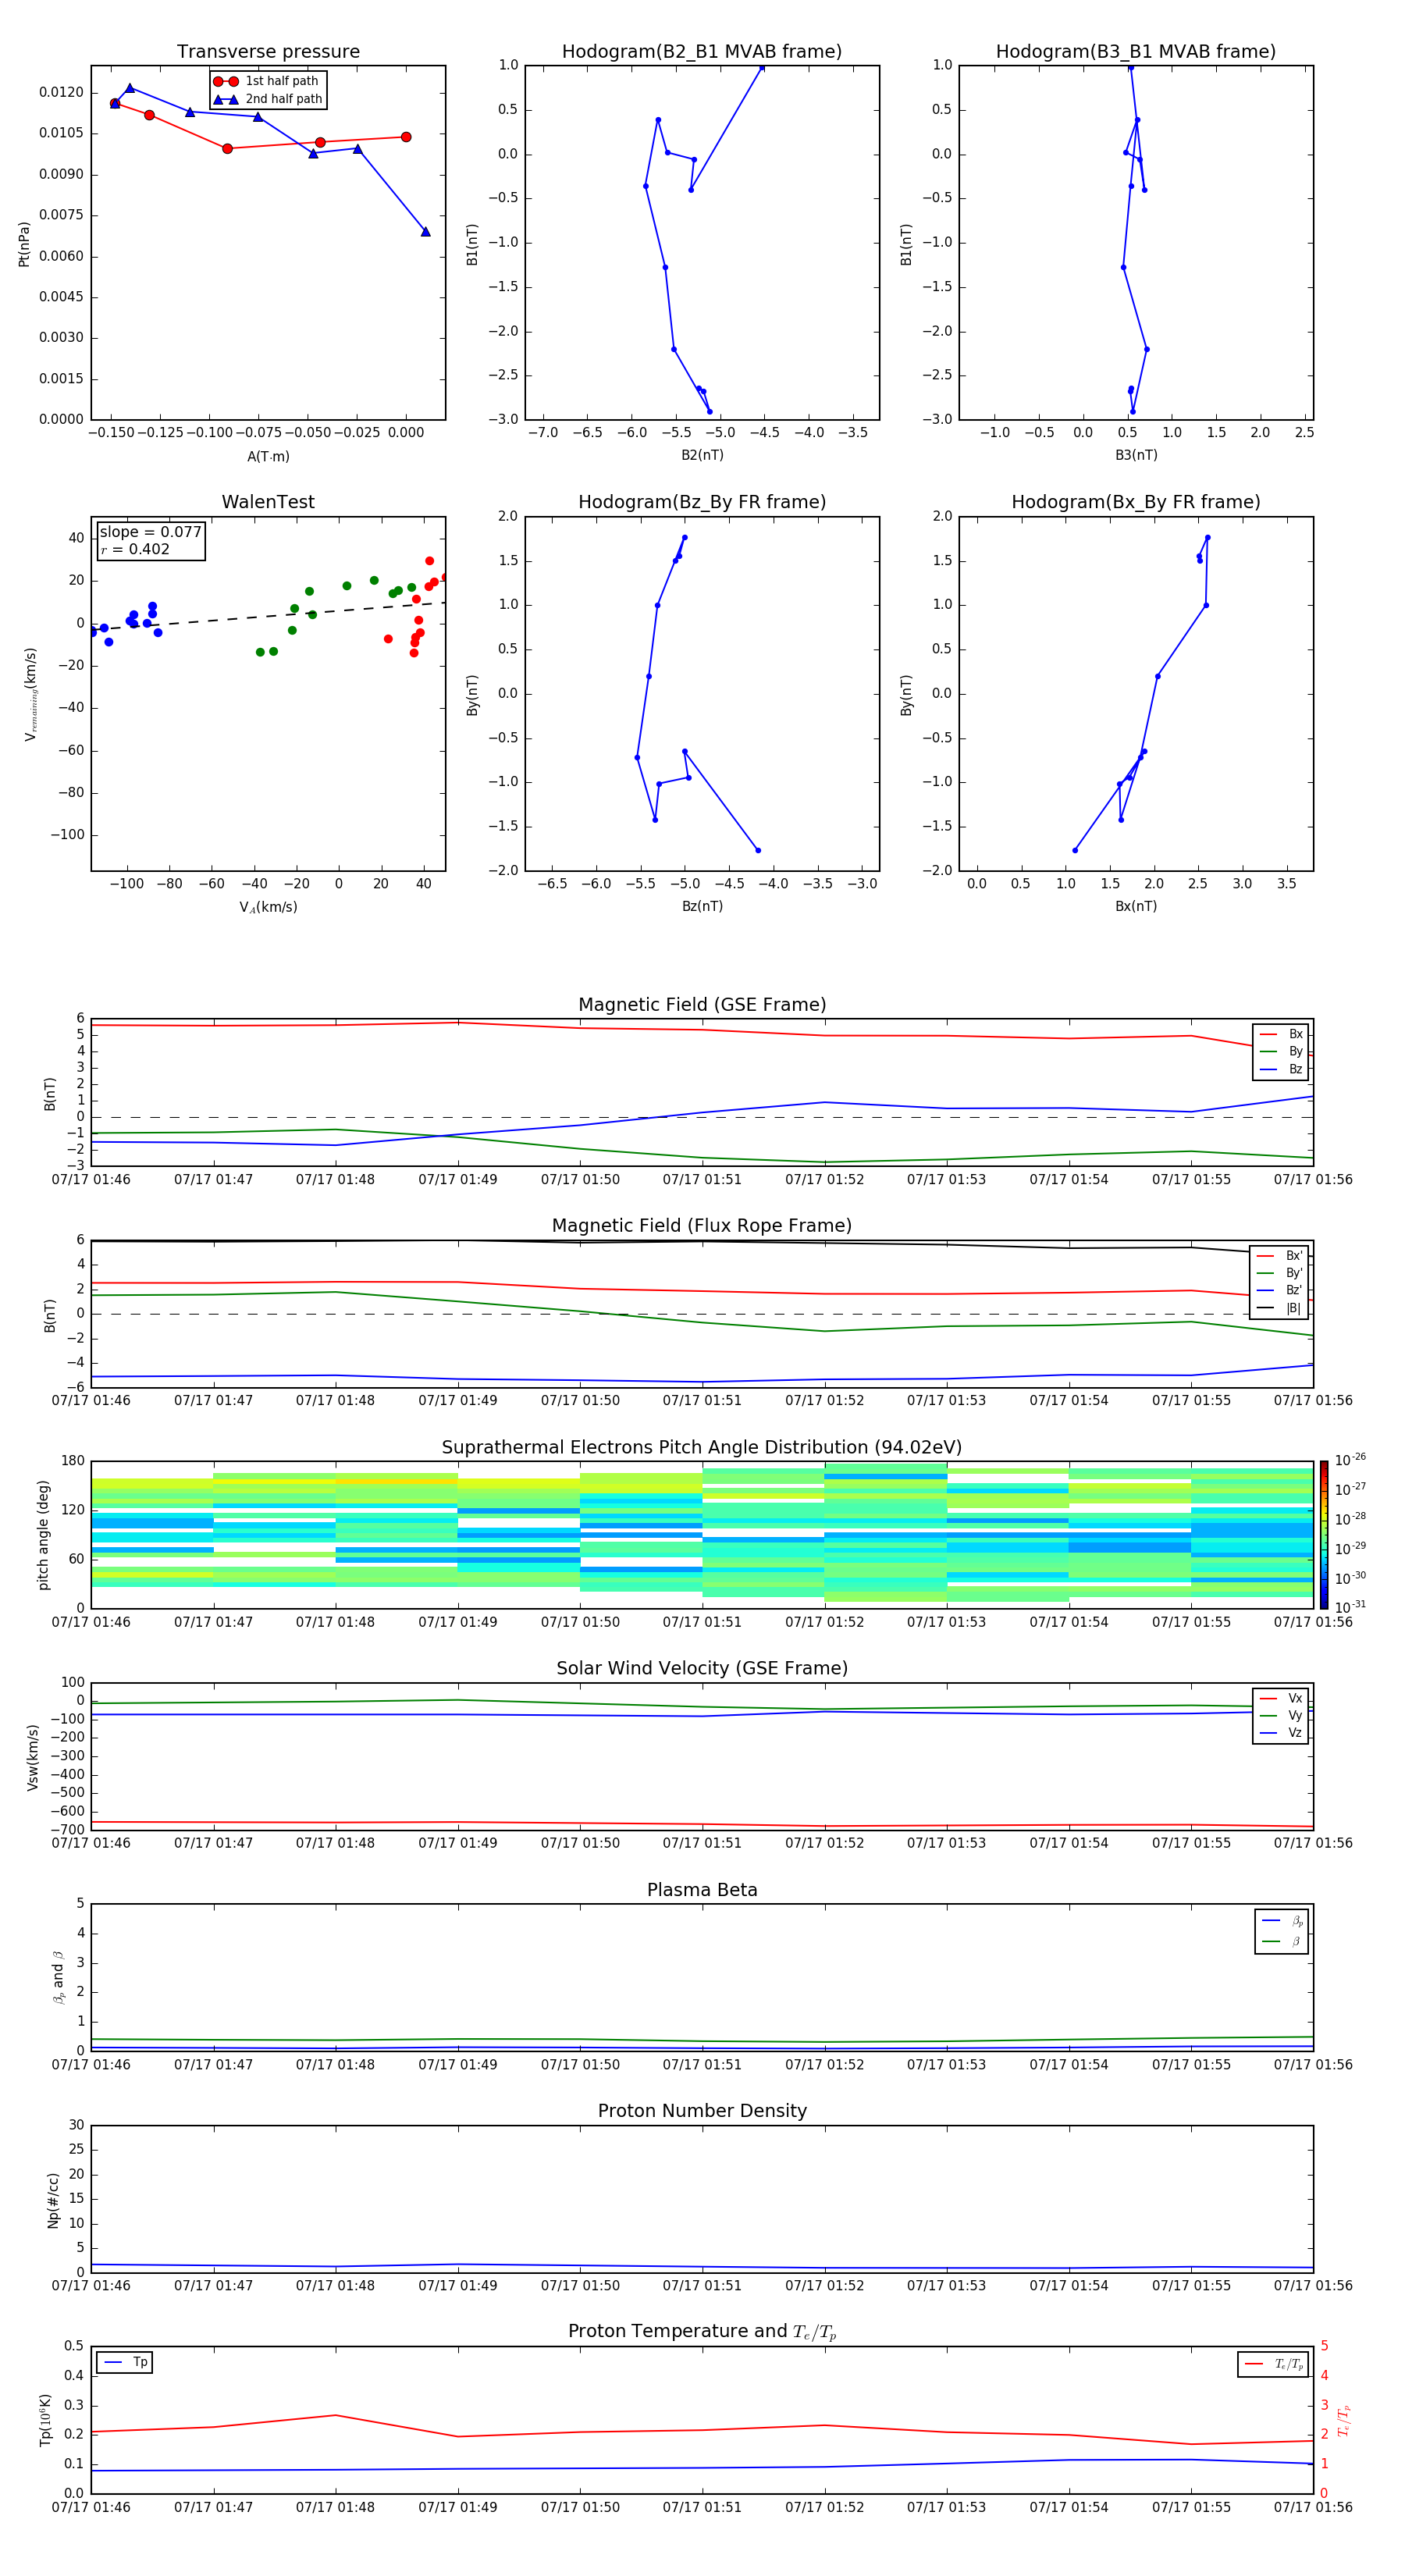Click the dashed fit line in WalenTest plot
The height and width of the screenshot is (2576, 1405).
[268, 616]
